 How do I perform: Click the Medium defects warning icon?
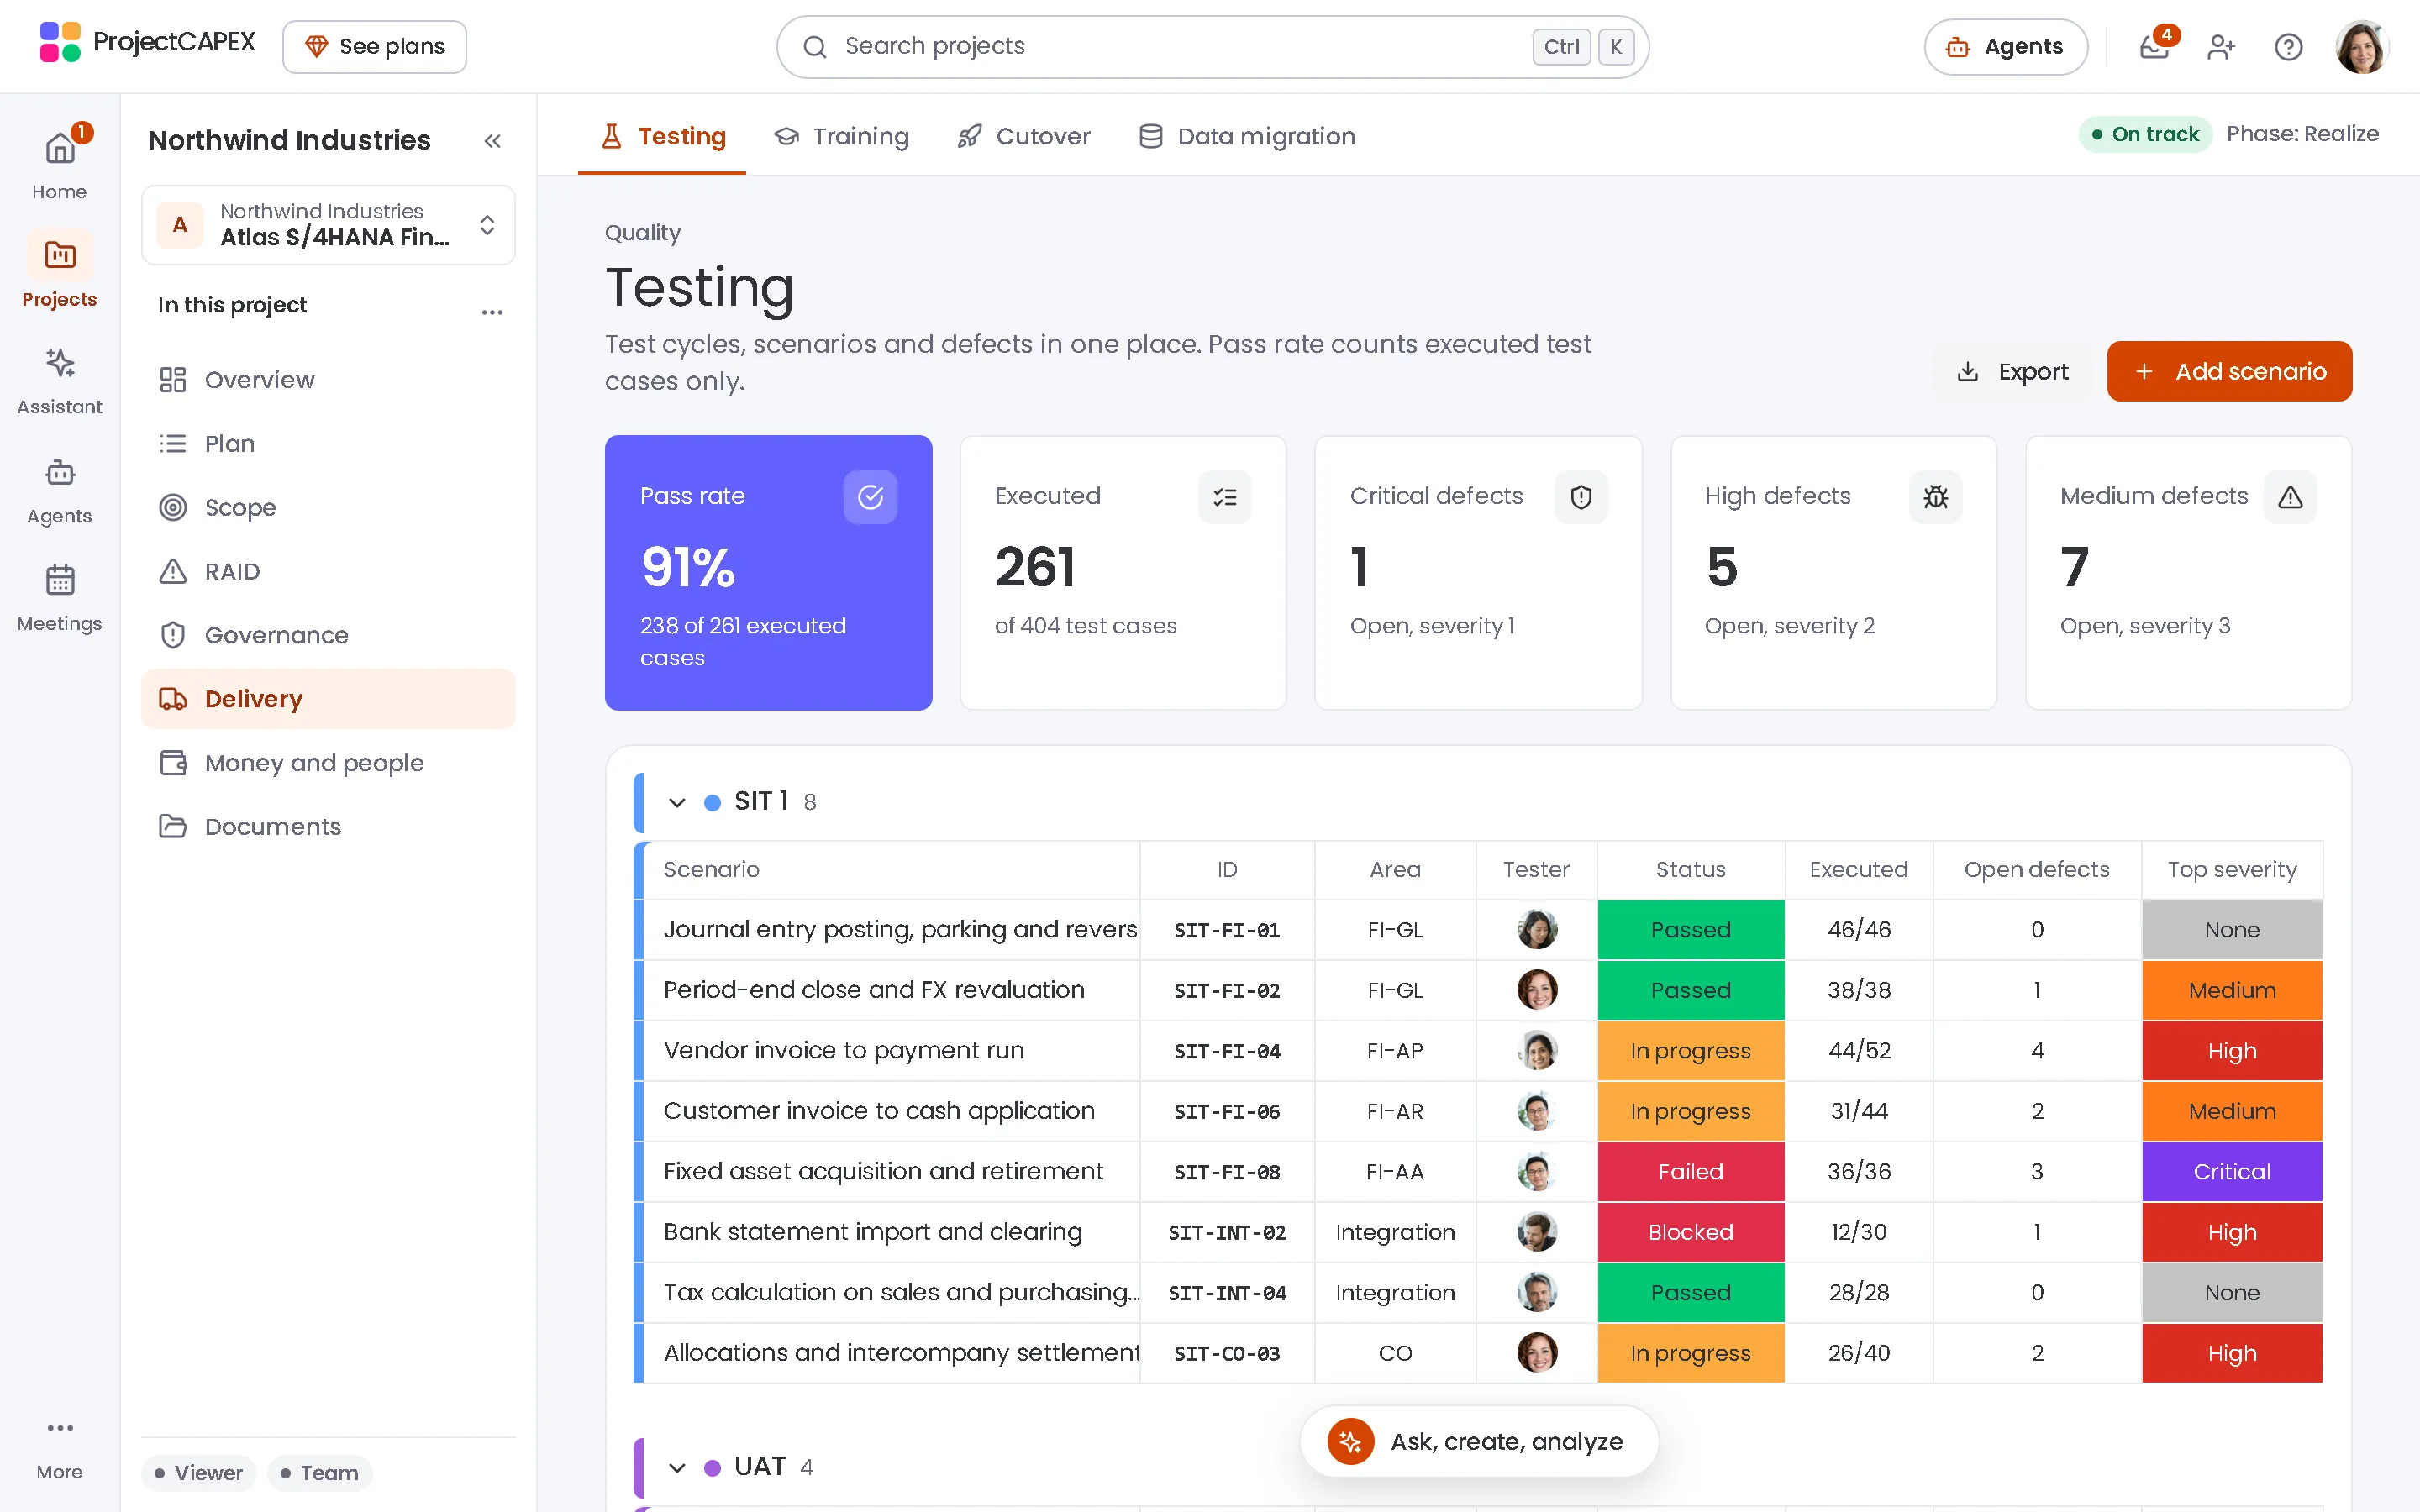(x=2291, y=496)
